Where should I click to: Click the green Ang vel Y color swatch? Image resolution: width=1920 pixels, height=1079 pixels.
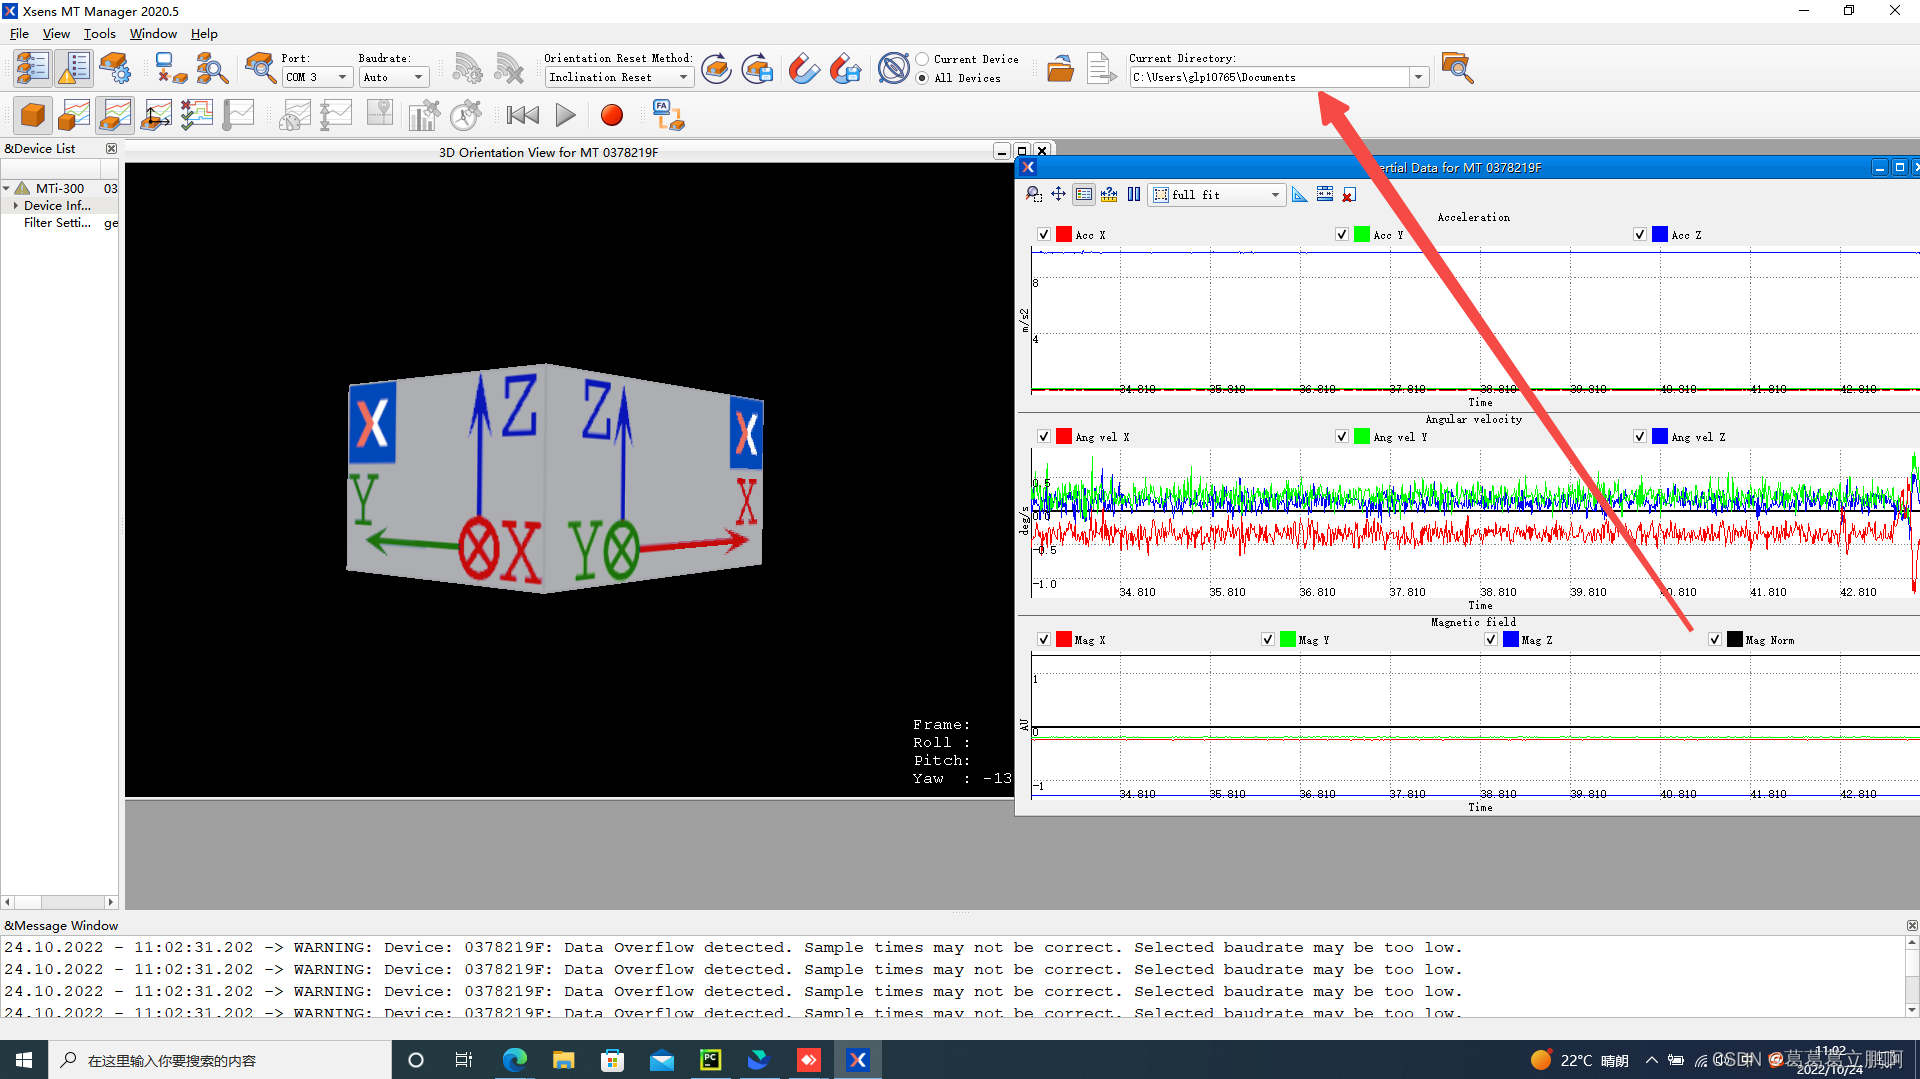(1362, 436)
